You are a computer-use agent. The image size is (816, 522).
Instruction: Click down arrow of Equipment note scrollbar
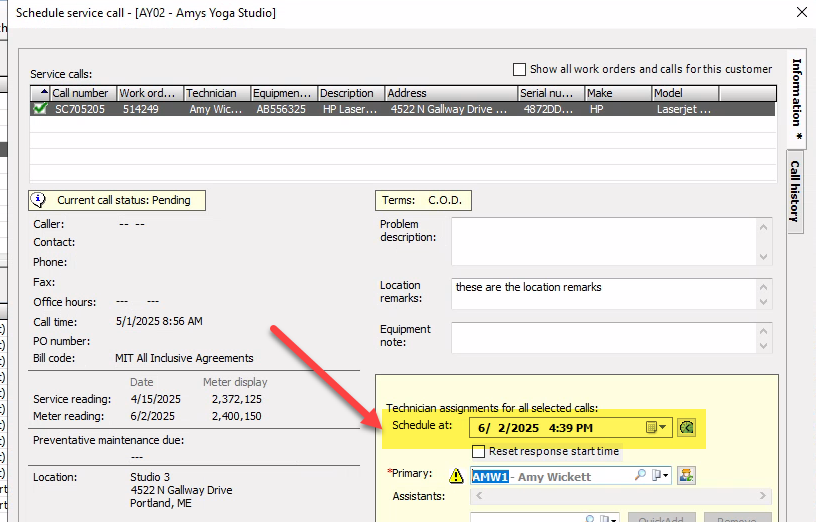[763, 346]
